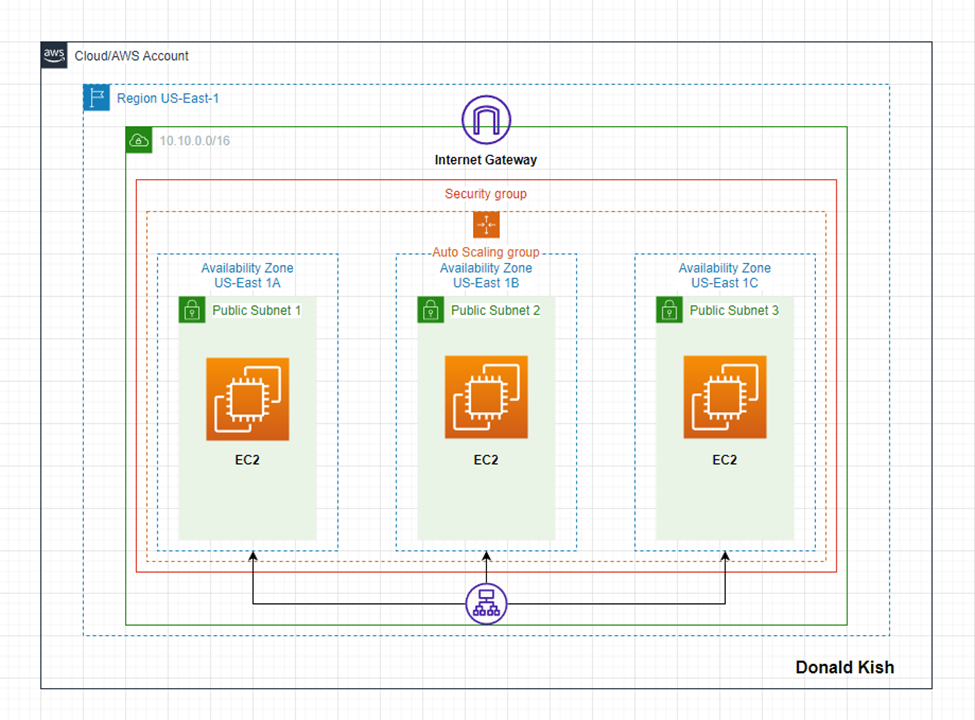975x720 pixels.
Task: Click EC2 label under Subnet 2 instance
Action: 486,460
